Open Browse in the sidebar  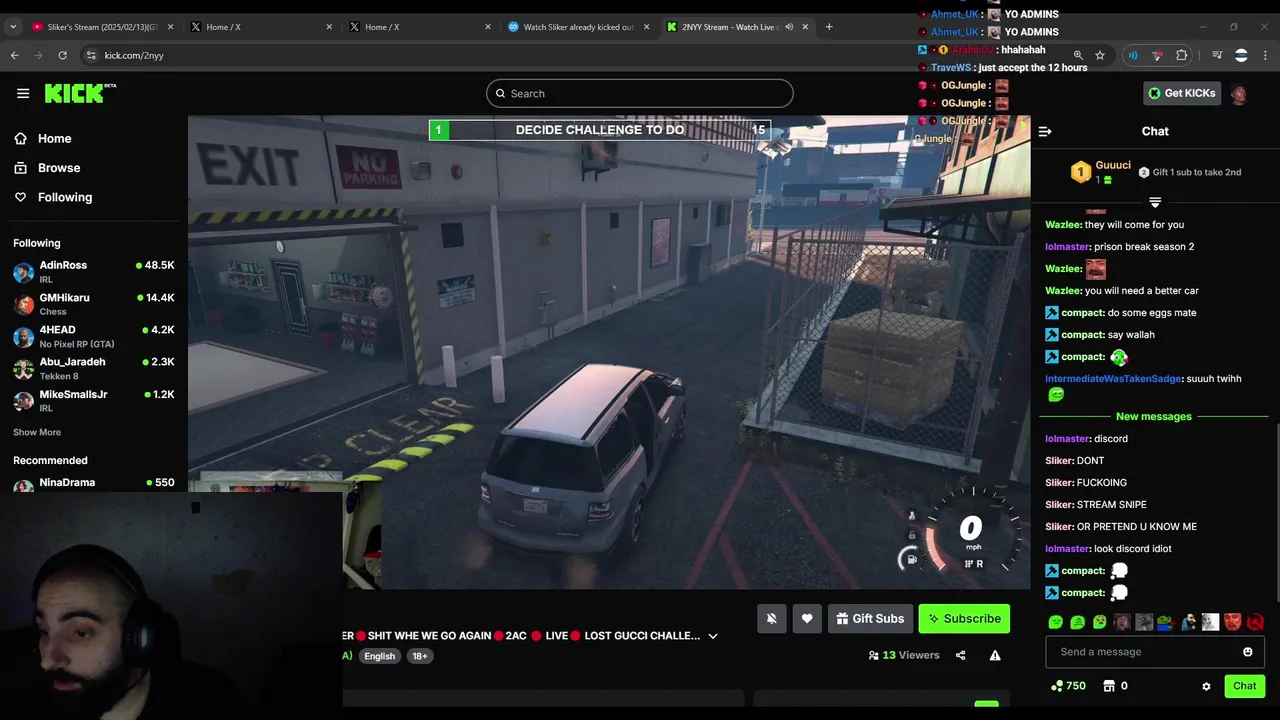pyautogui.click(x=46, y=168)
